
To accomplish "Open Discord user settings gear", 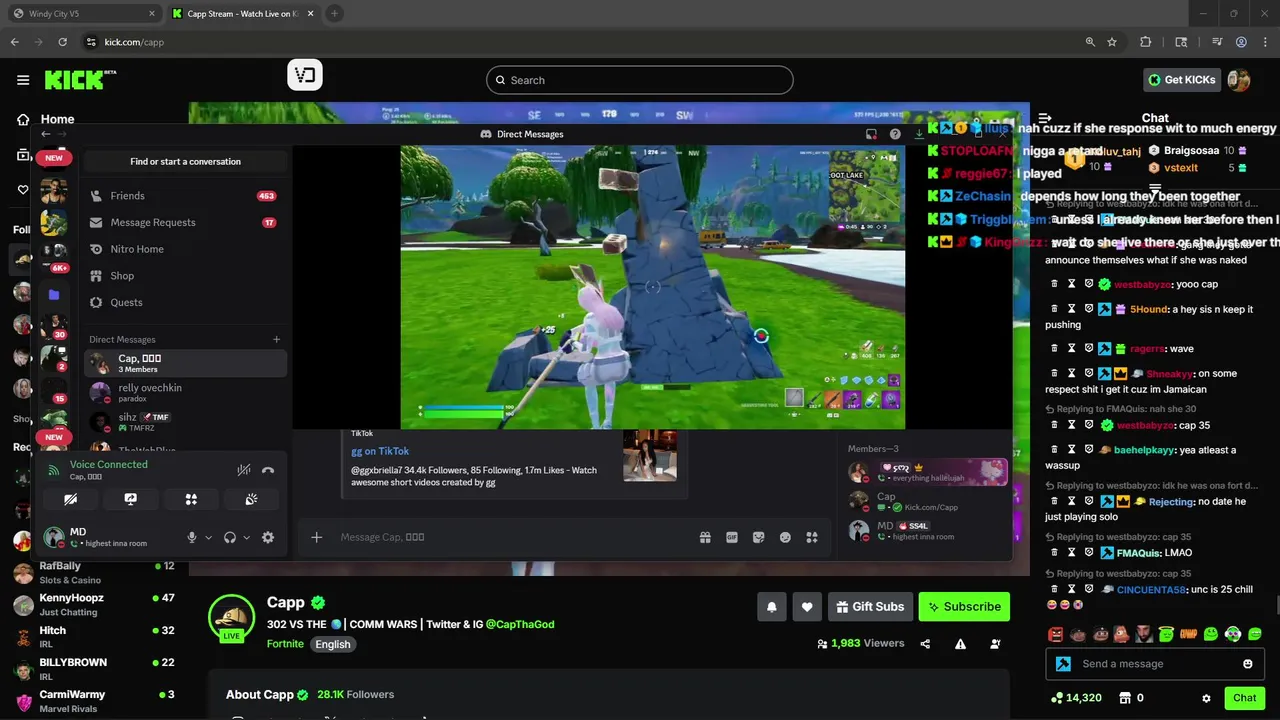I will coord(268,537).
